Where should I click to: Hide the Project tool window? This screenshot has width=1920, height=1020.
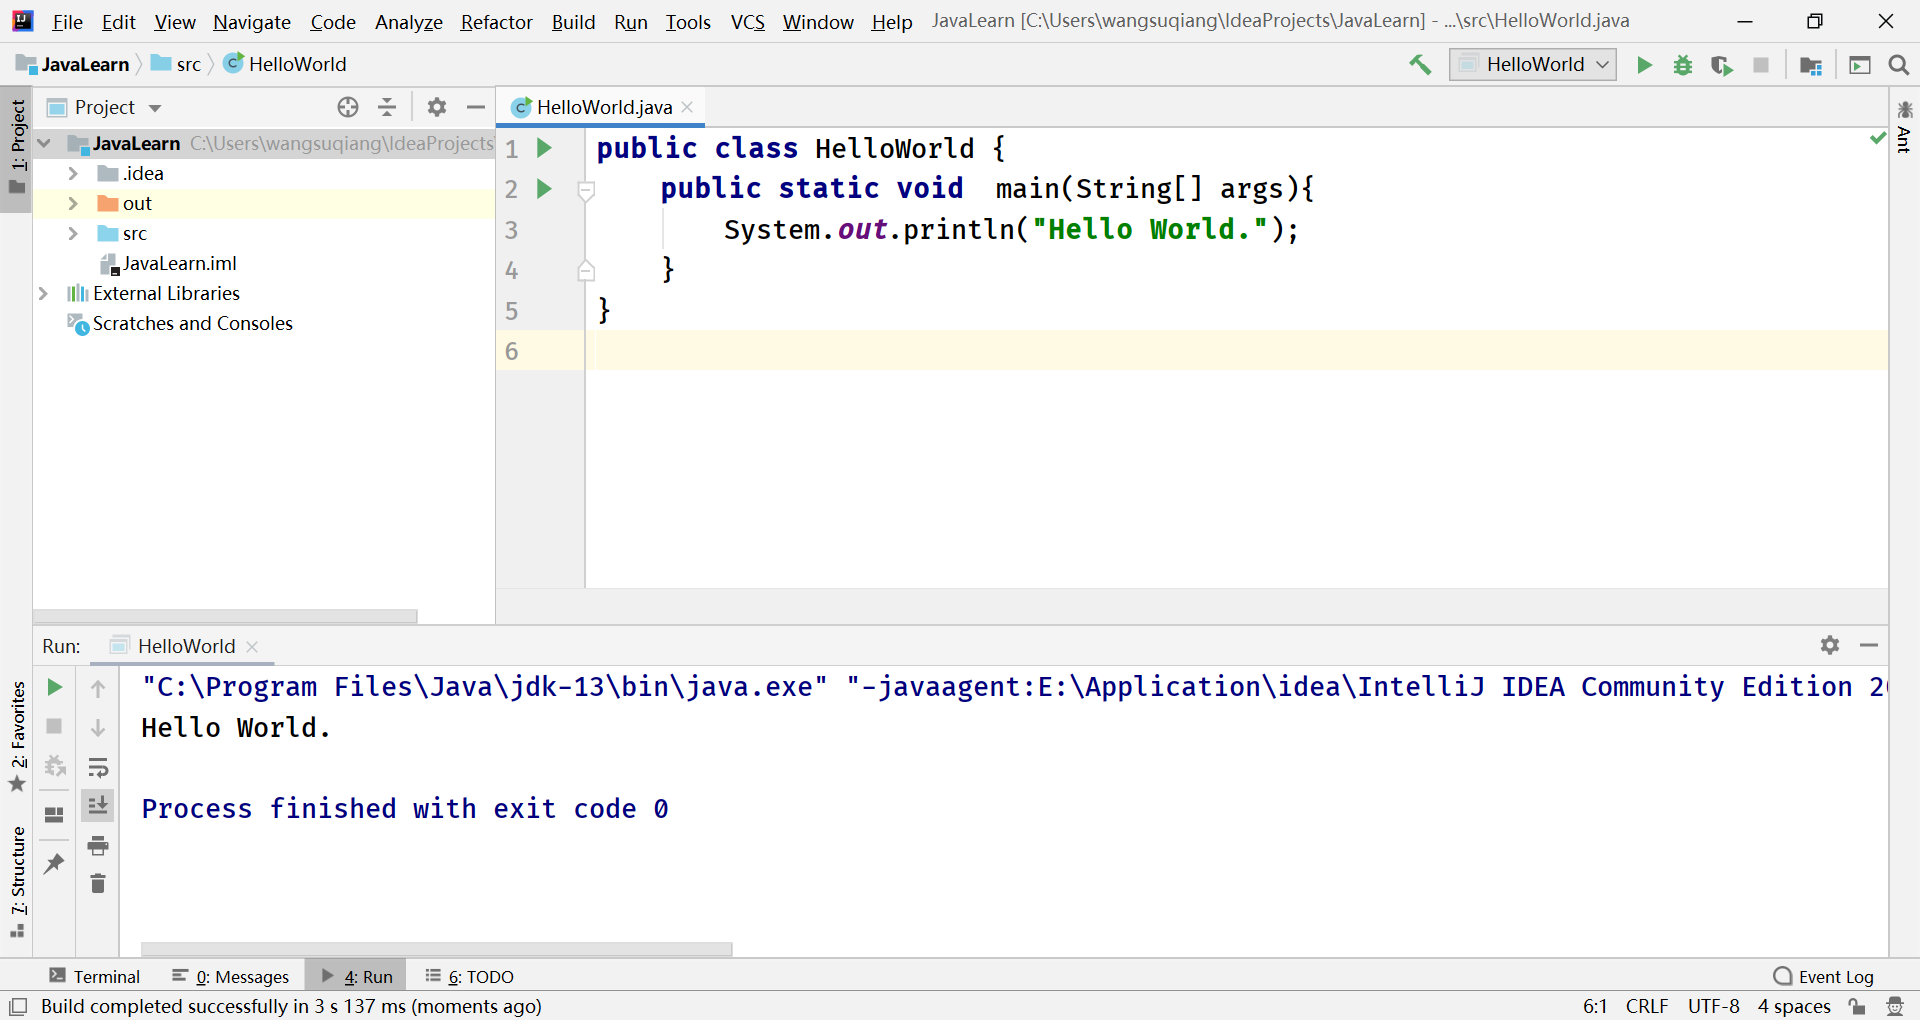pos(476,107)
